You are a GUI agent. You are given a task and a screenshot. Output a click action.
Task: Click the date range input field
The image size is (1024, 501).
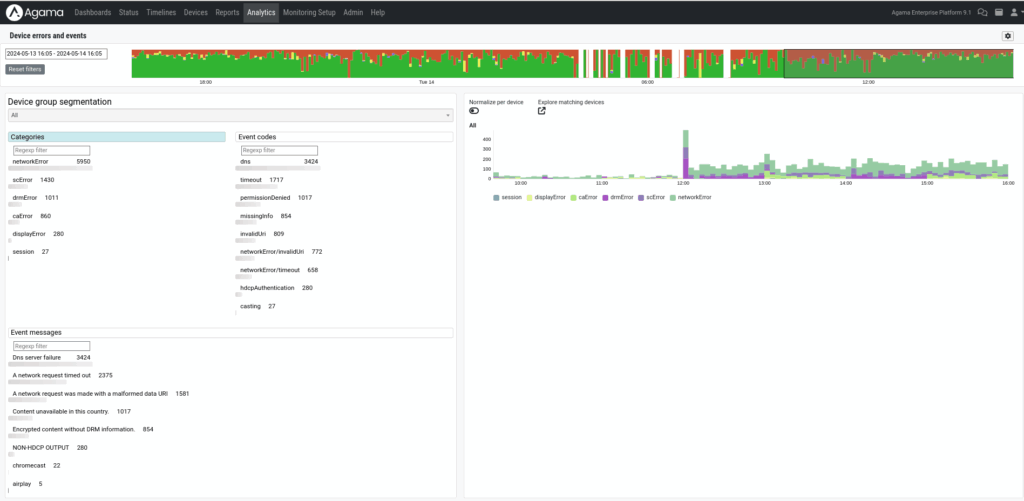tap(56, 53)
